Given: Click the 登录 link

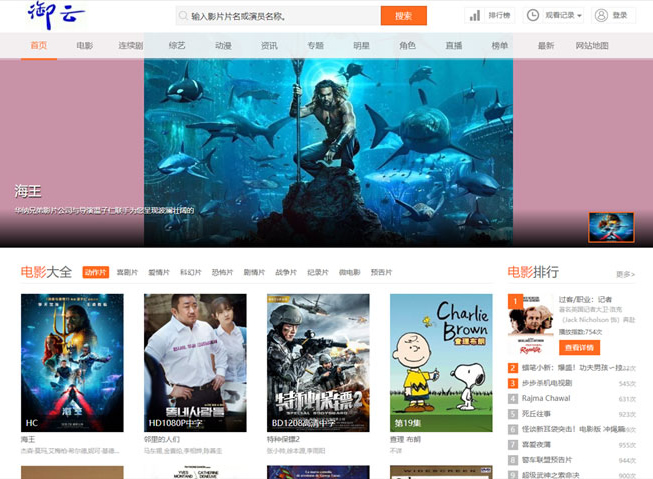Looking at the screenshot, I should (620, 15).
